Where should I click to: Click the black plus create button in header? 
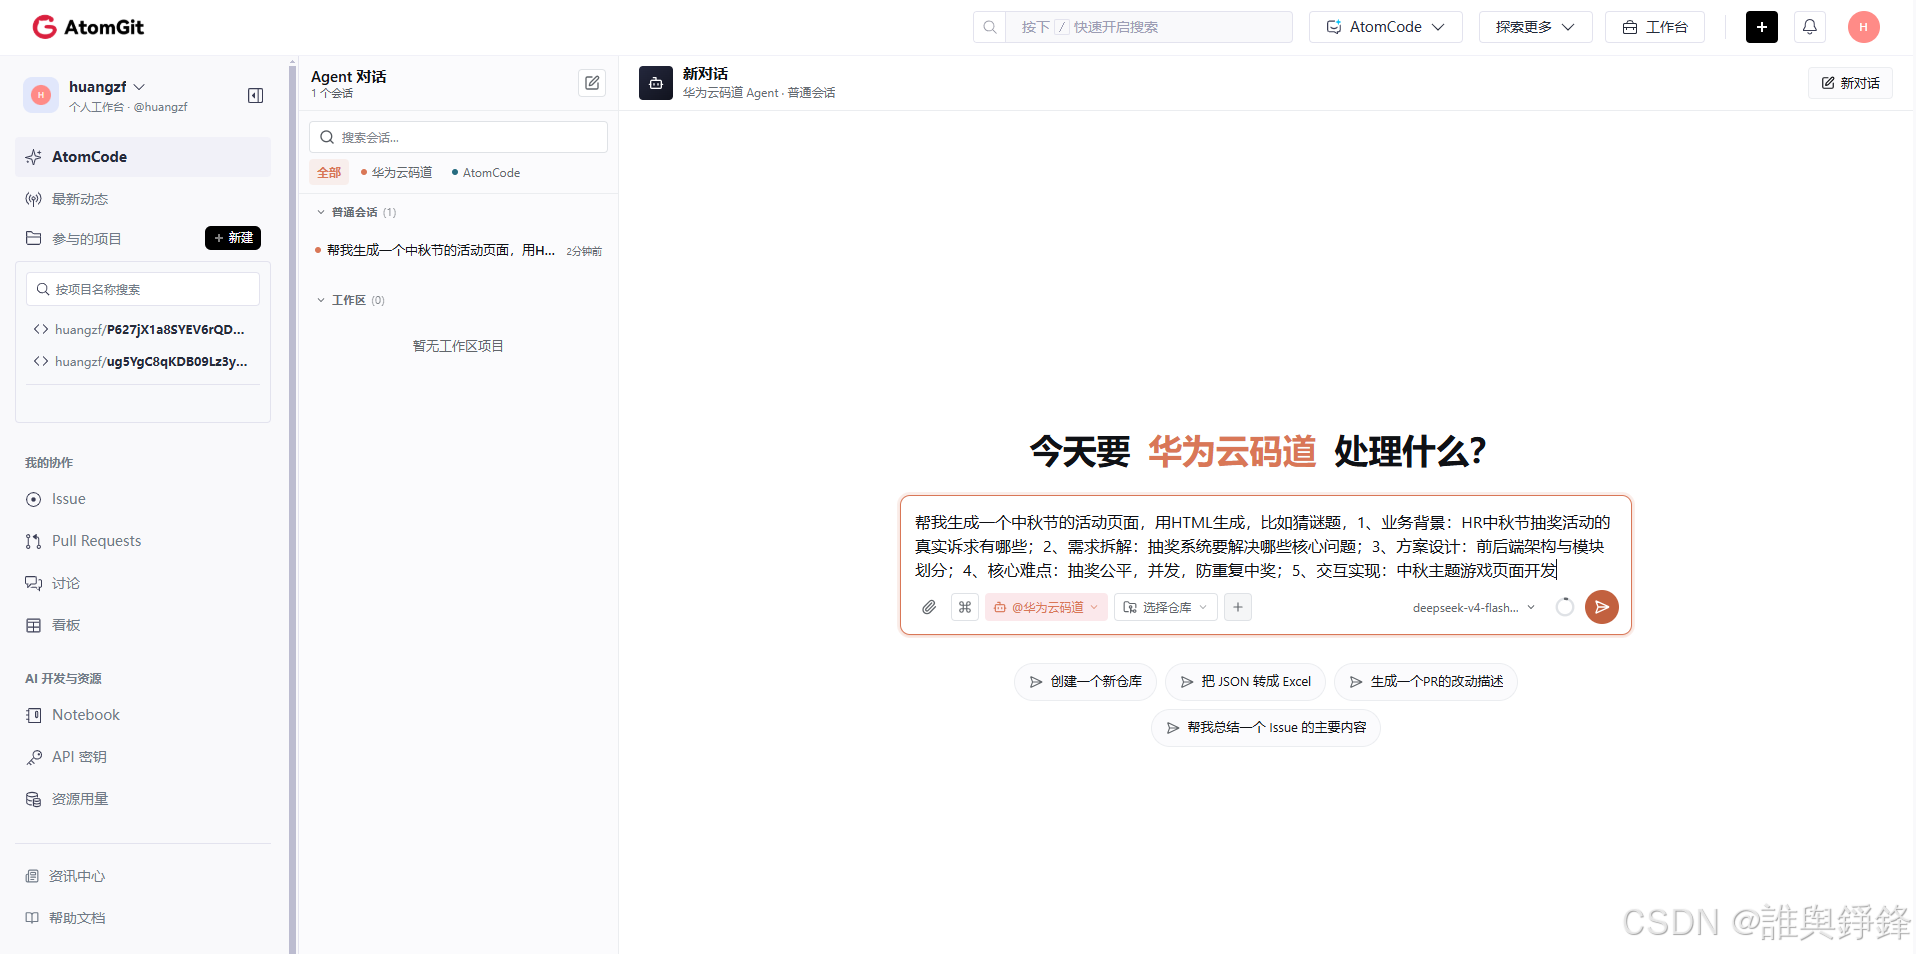pos(1762,27)
